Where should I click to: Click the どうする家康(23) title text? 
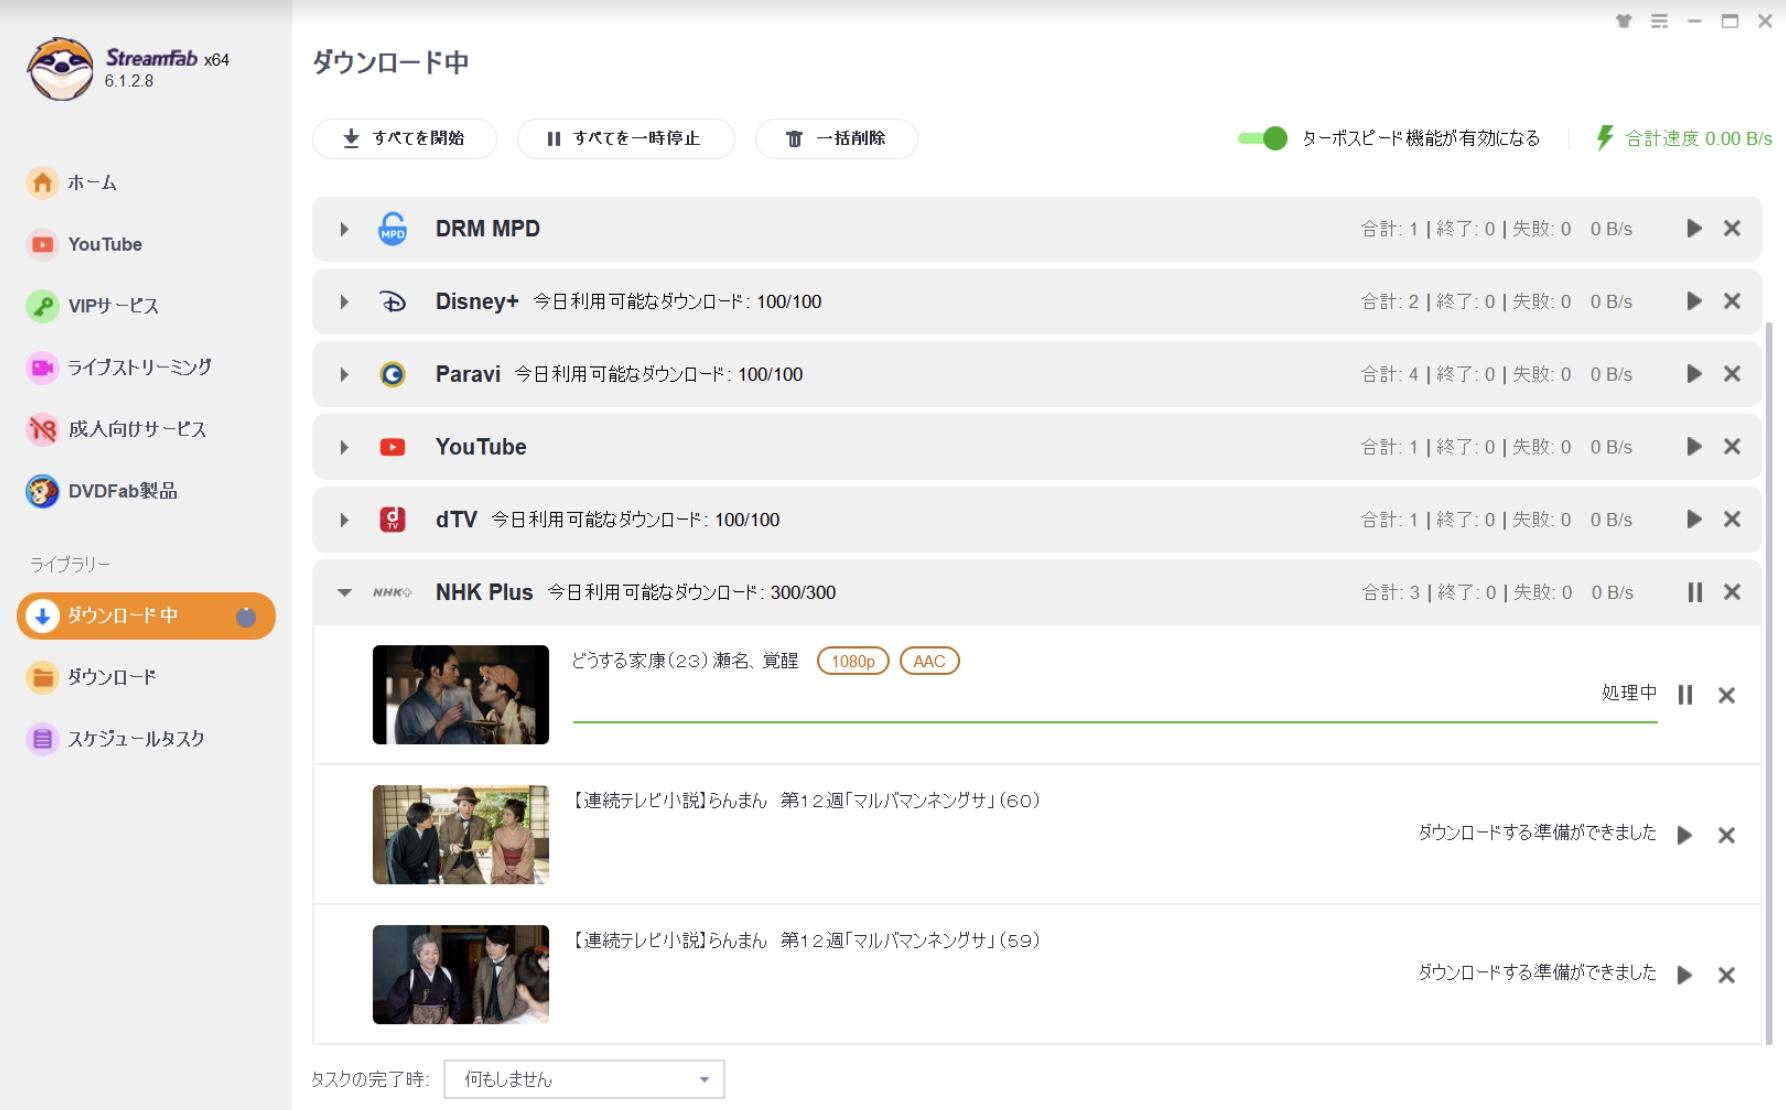coord(685,661)
